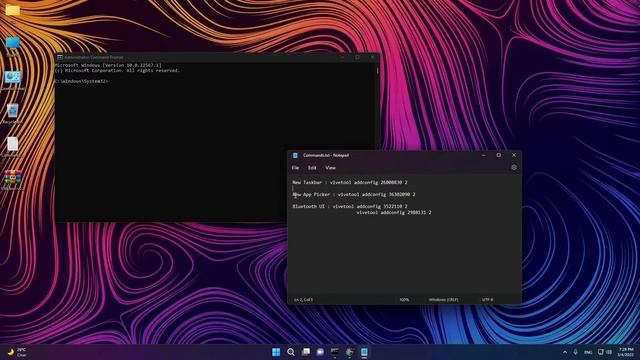Open the View menu in Notepad
Screen dimensions: 640x360
(330, 168)
